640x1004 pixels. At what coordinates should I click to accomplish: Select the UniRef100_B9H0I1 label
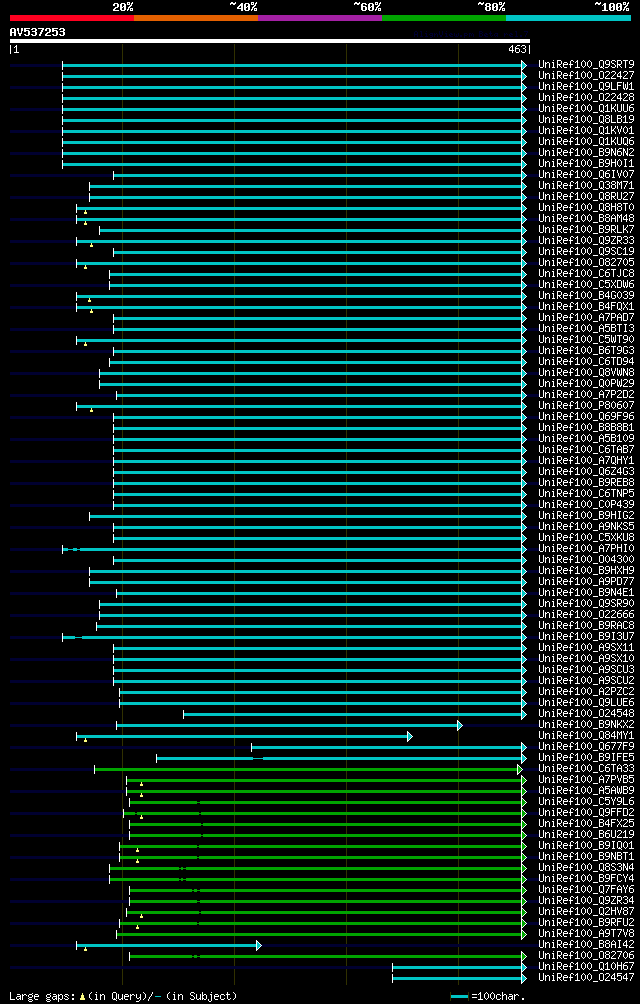(586, 163)
